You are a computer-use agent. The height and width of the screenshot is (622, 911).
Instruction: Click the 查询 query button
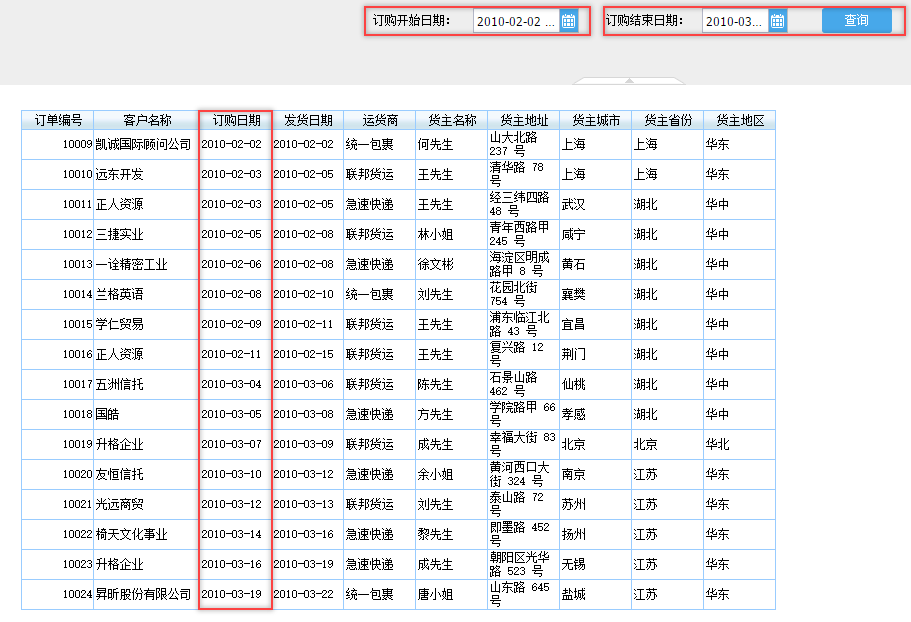tap(856, 21)
